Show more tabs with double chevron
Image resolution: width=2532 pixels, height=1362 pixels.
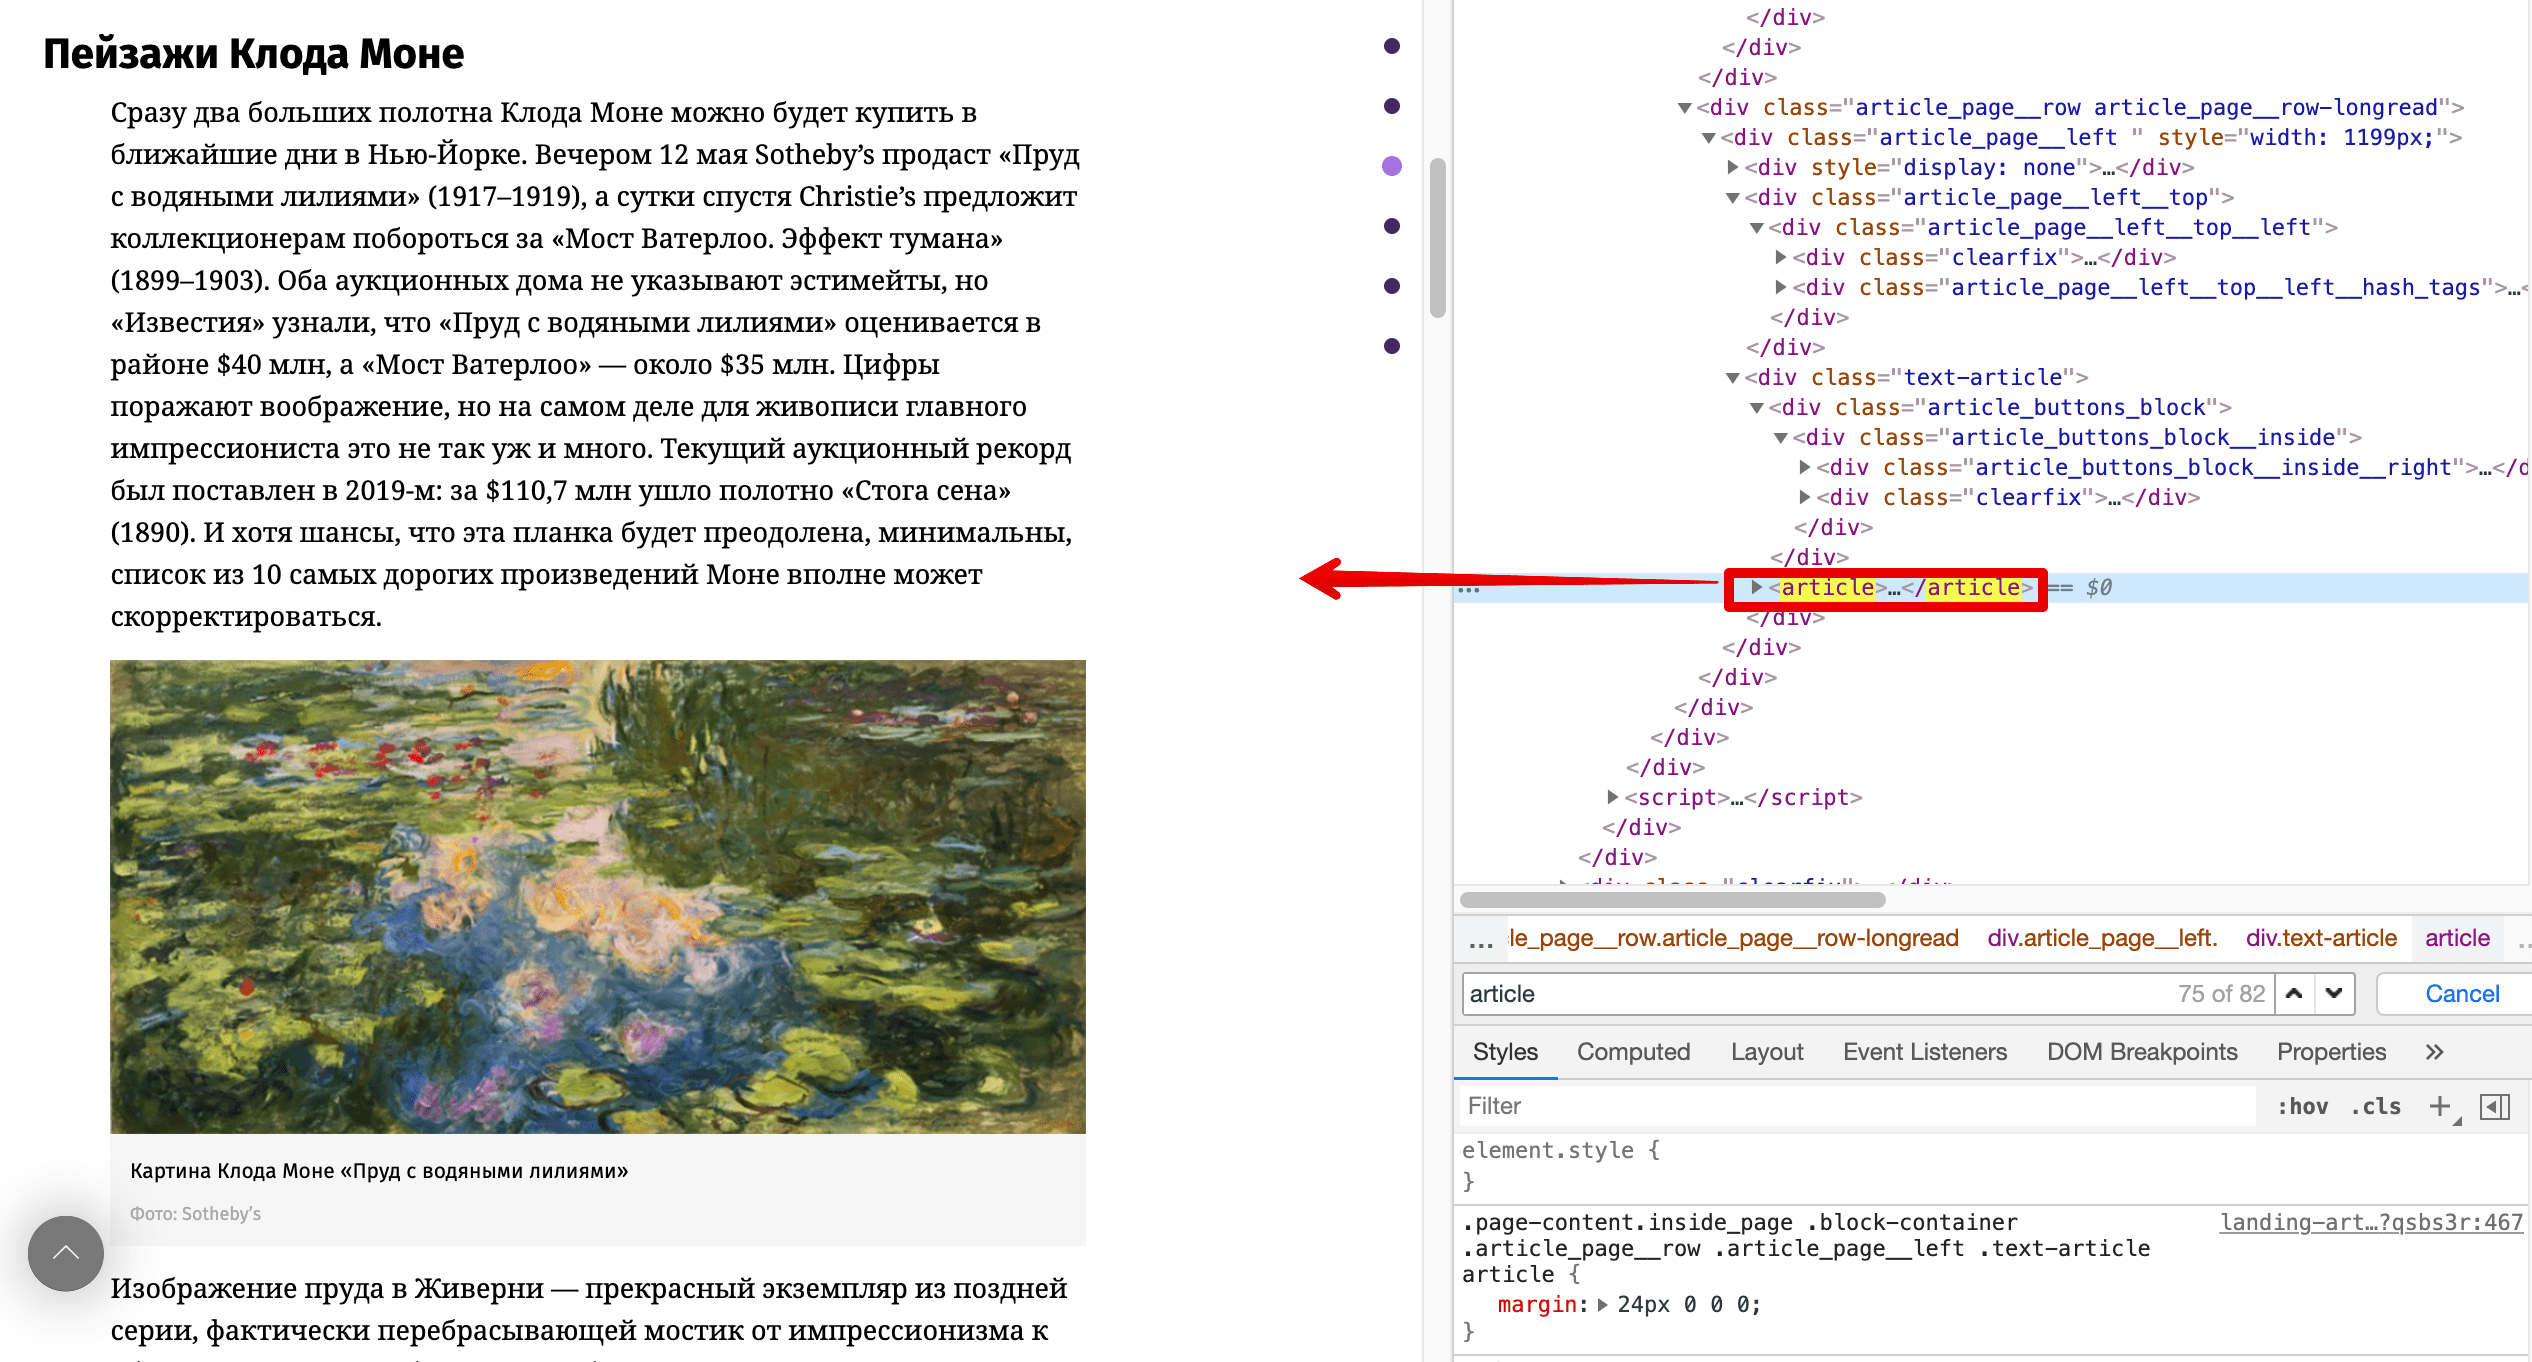tap(2434, 1052)
